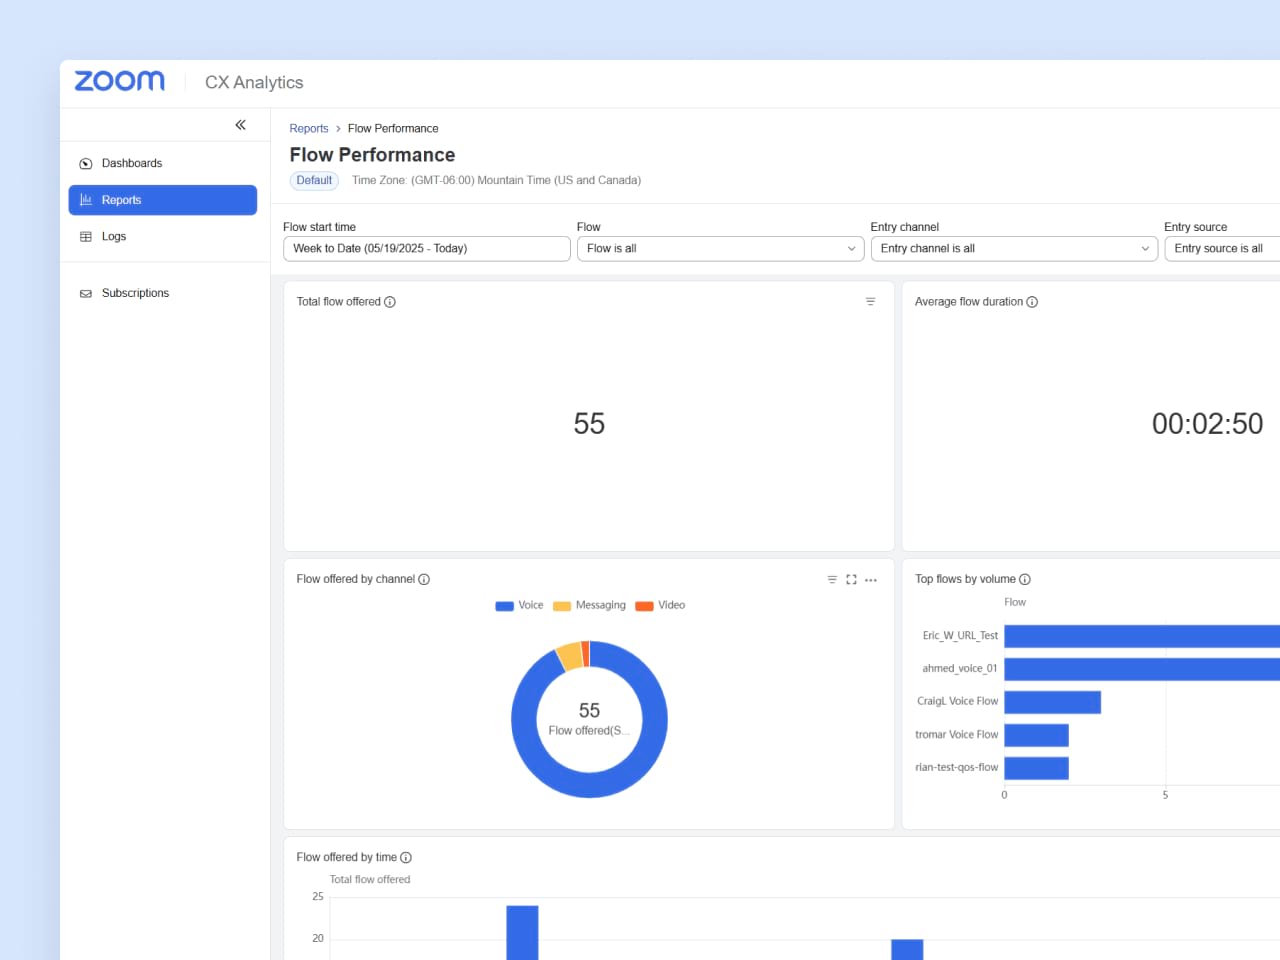Open Entry channel is all dropdown
The width and height of the screenshot is (1280, 960).
coord(1014,248)
